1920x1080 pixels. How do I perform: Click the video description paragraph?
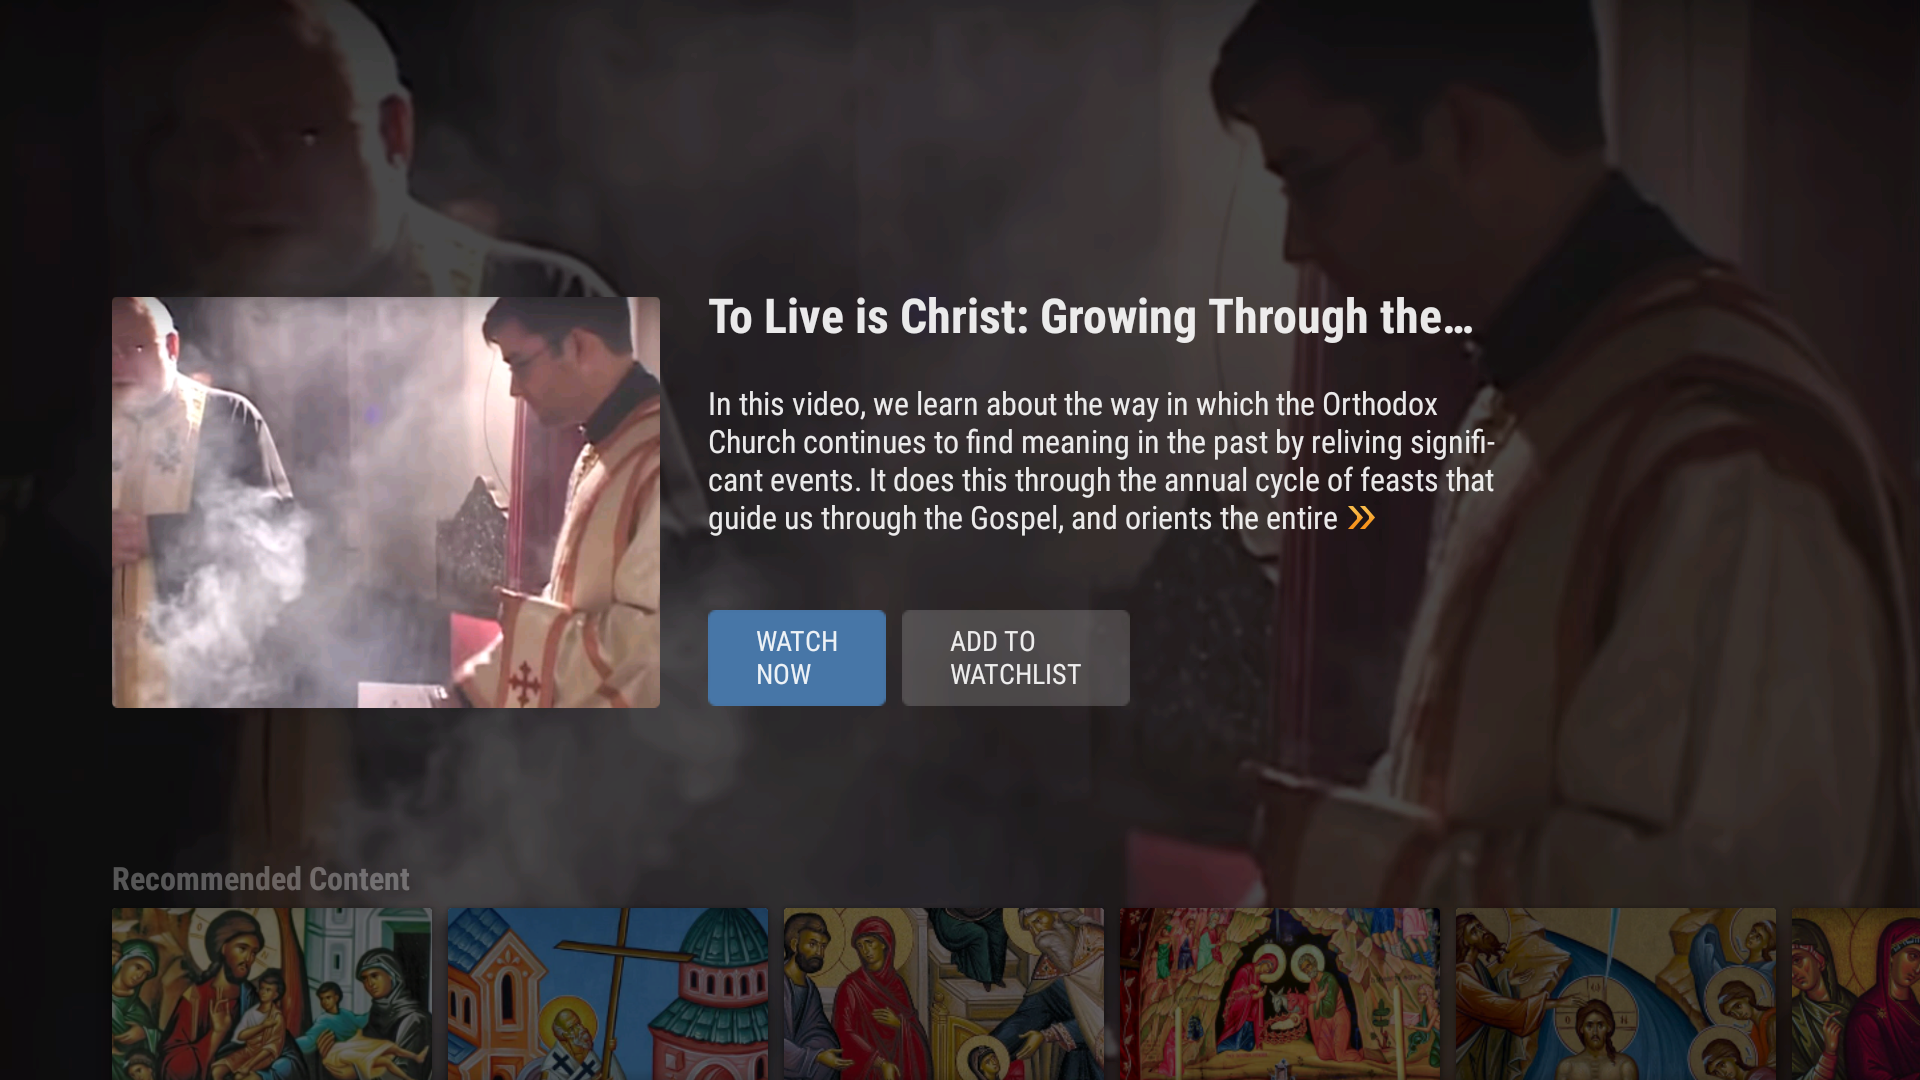pos(1102,461)
